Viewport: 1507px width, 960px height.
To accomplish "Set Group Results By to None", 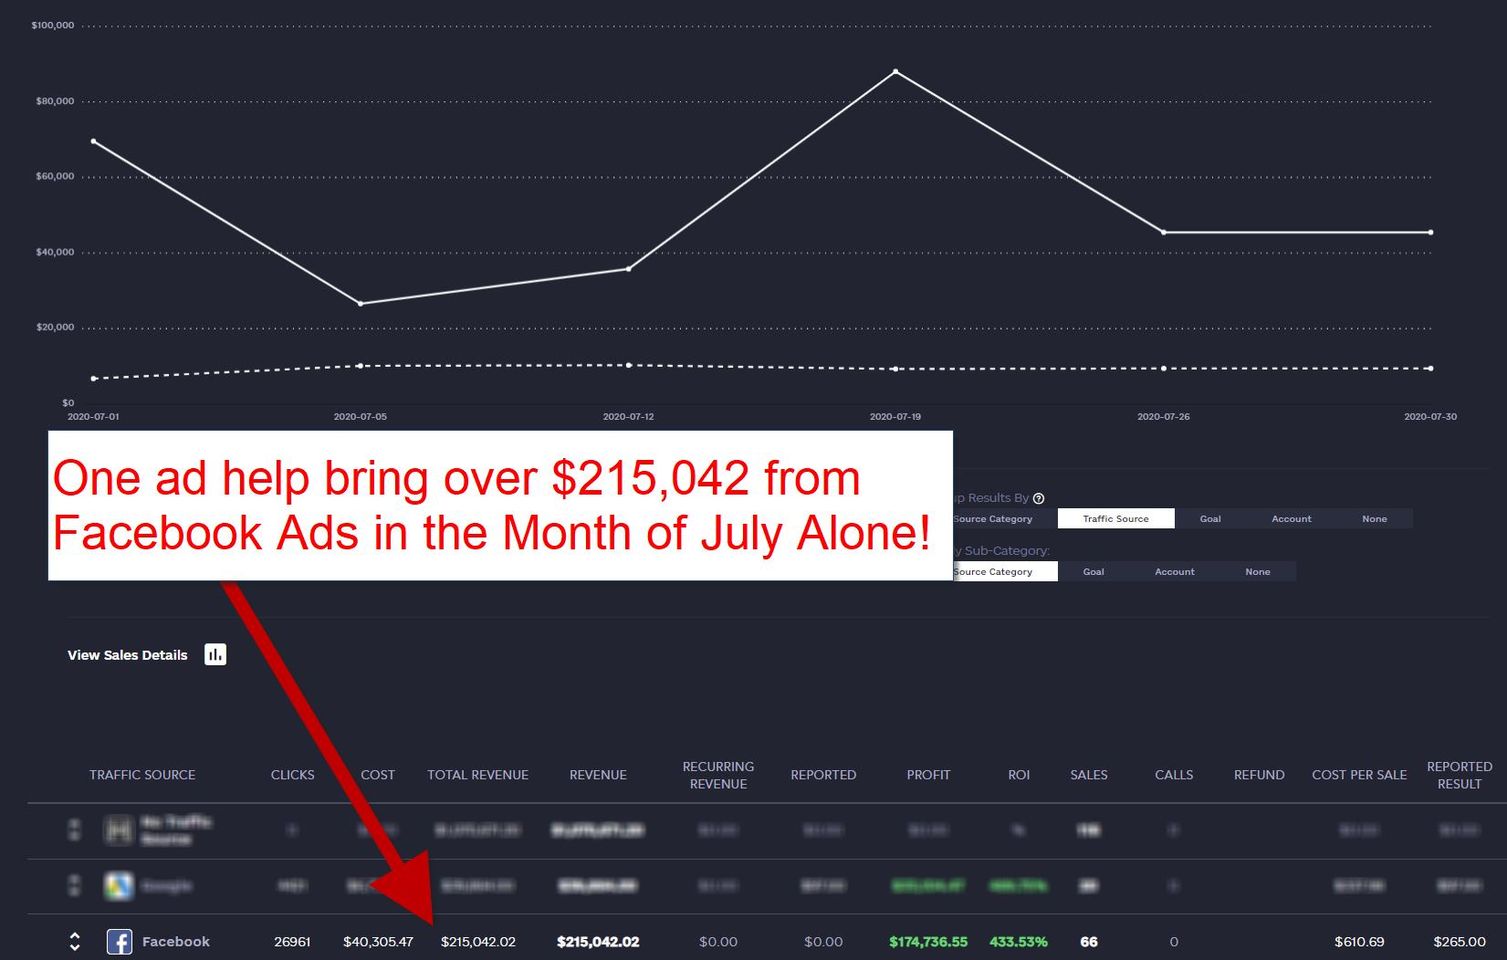I will coord(1374,519).
